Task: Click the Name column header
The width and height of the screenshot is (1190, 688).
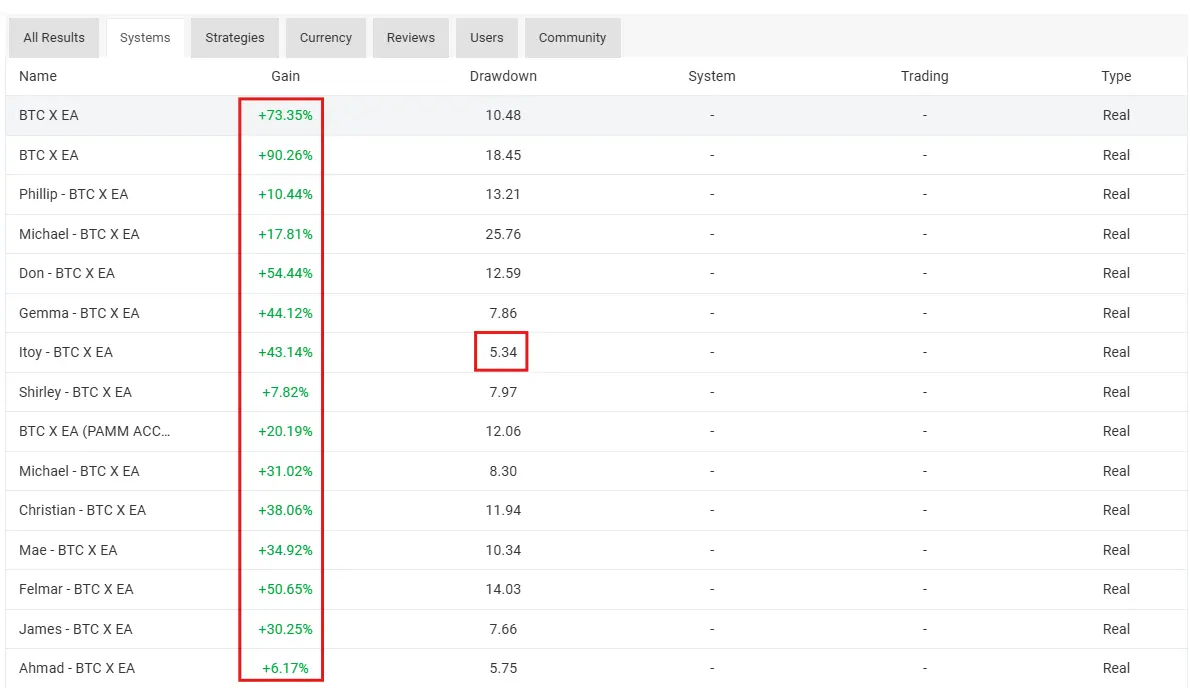Action: click(x=38, y=76)
